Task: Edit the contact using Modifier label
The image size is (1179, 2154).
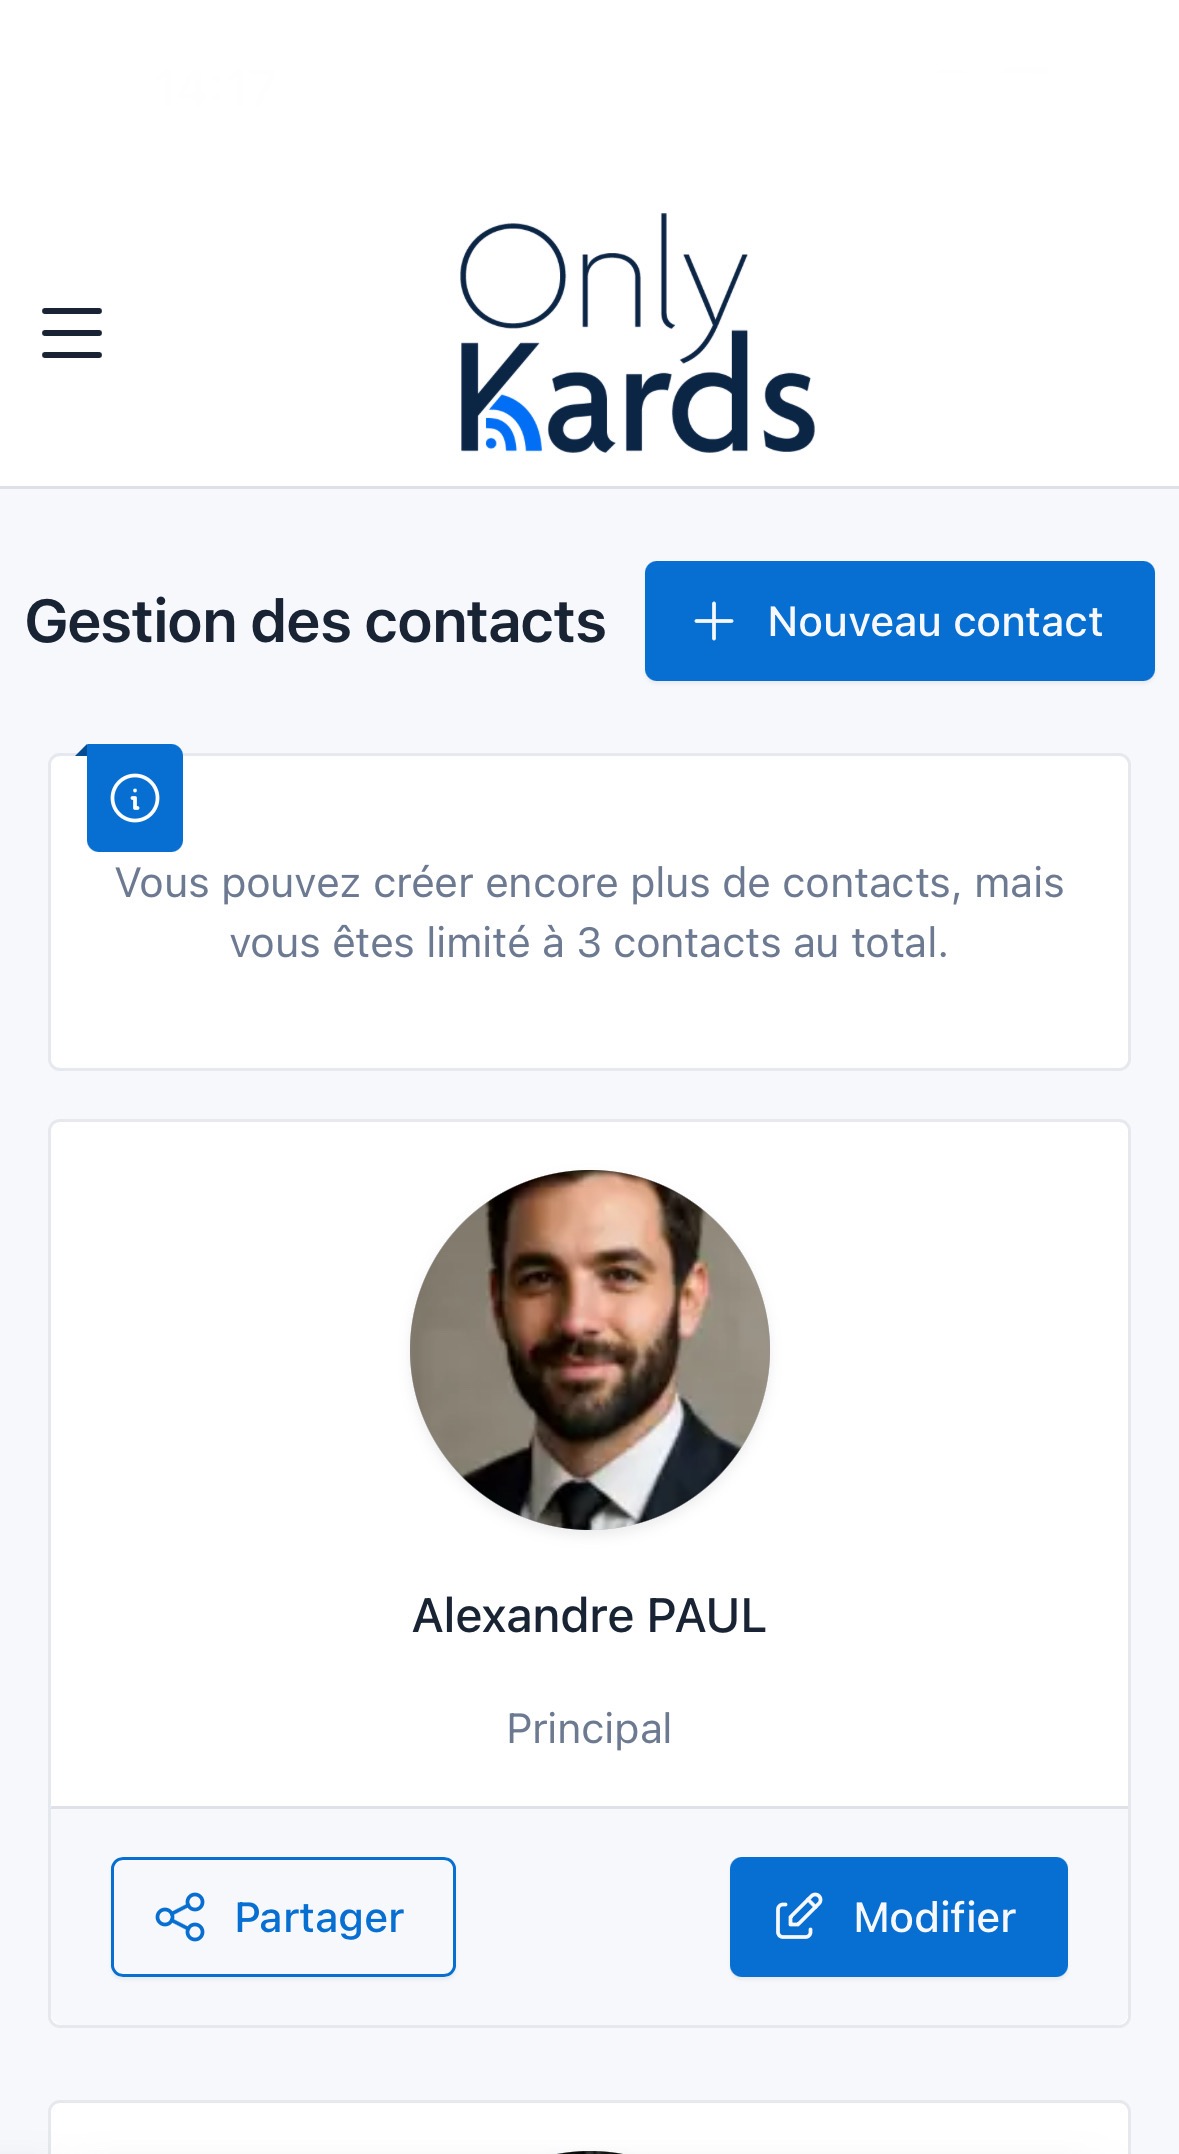Action: (934, 1917)
